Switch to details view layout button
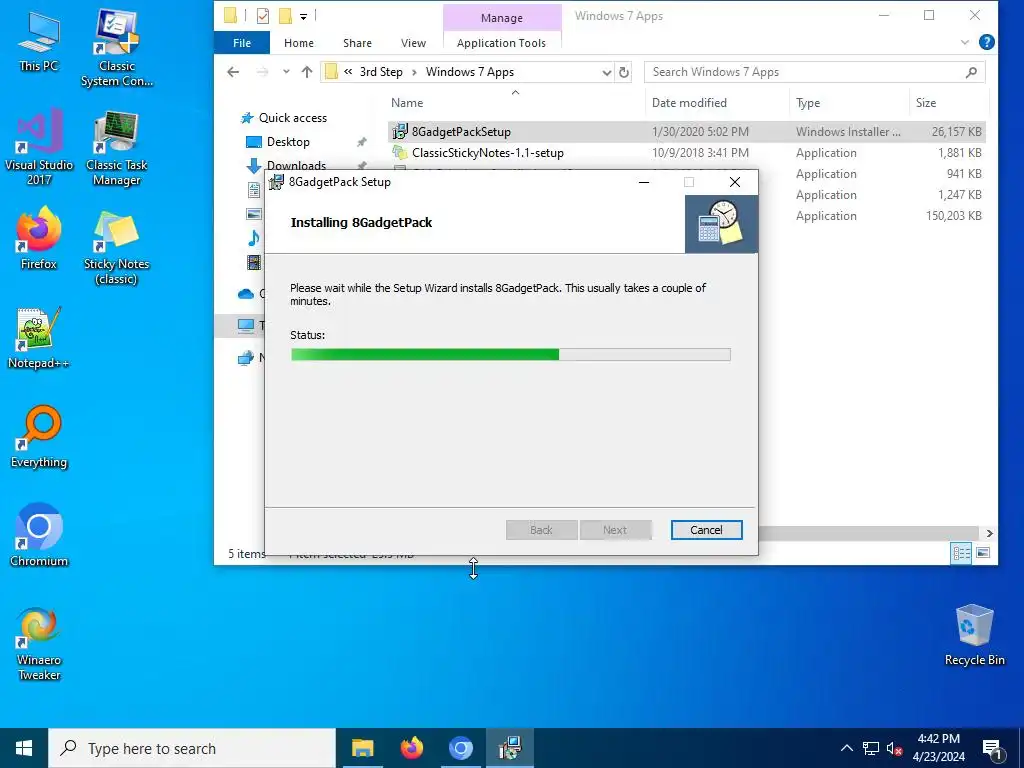 pos(961,553)
